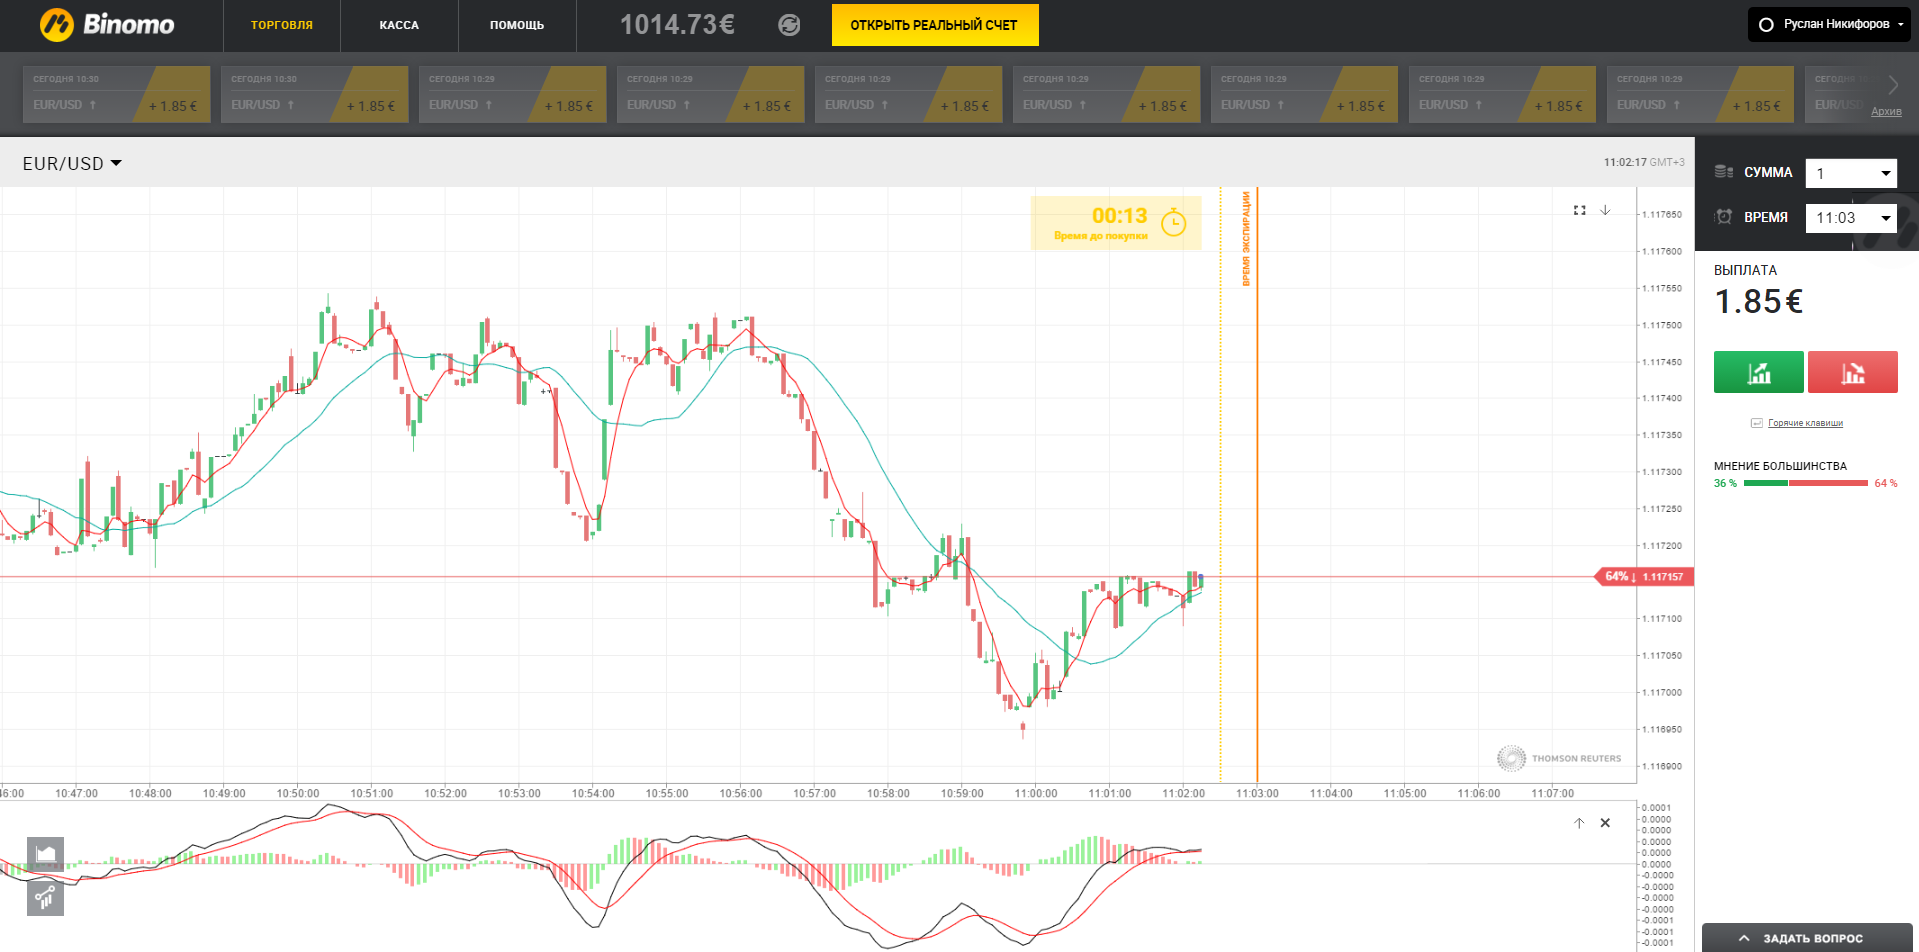Open Горячие клавиши link
The image size is (1919, 952).
[x=1805, y=423]
